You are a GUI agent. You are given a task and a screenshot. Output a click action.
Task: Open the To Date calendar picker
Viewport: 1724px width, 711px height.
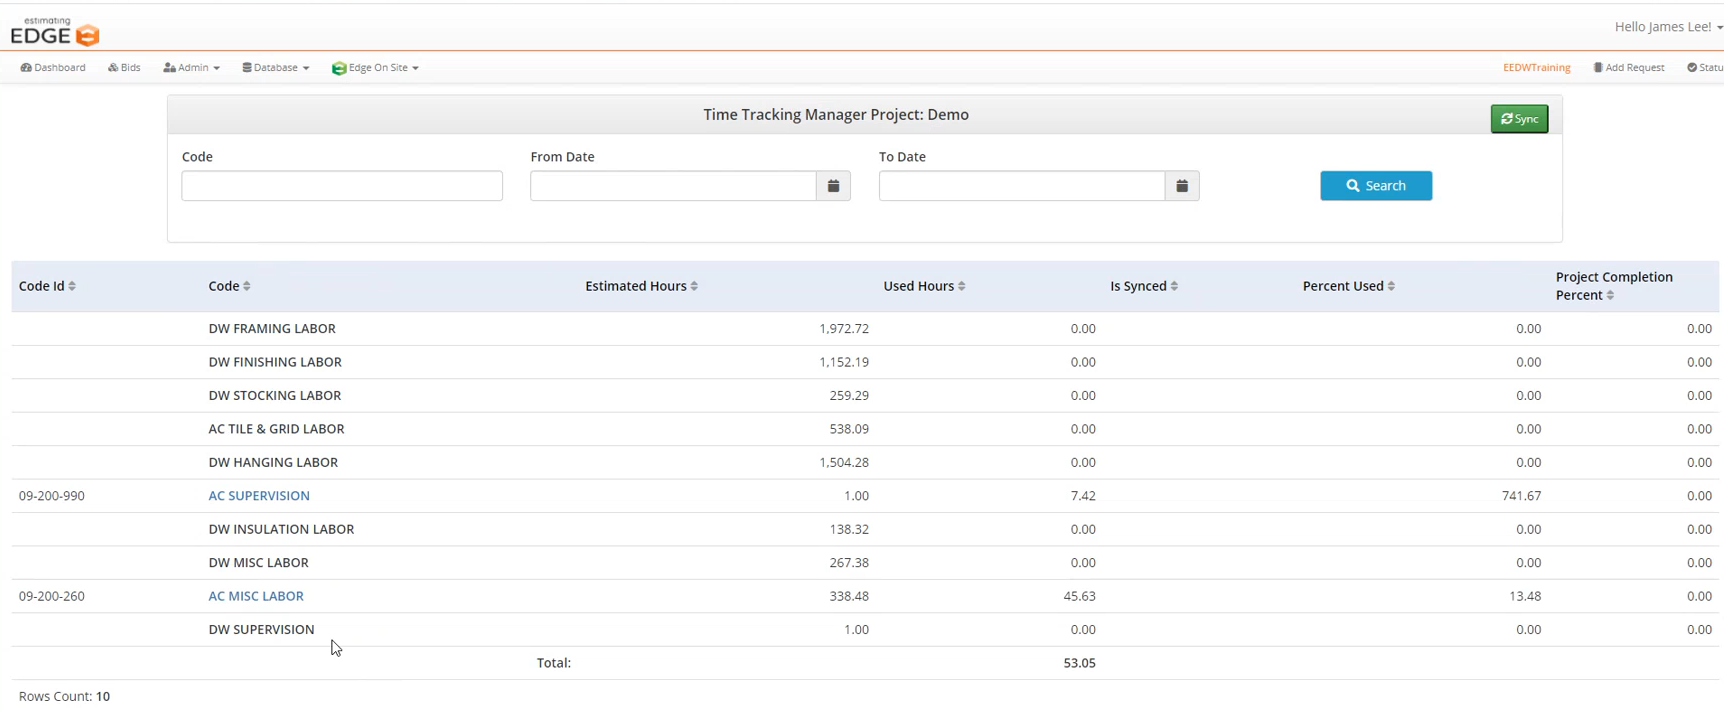tap(1181, 186)
